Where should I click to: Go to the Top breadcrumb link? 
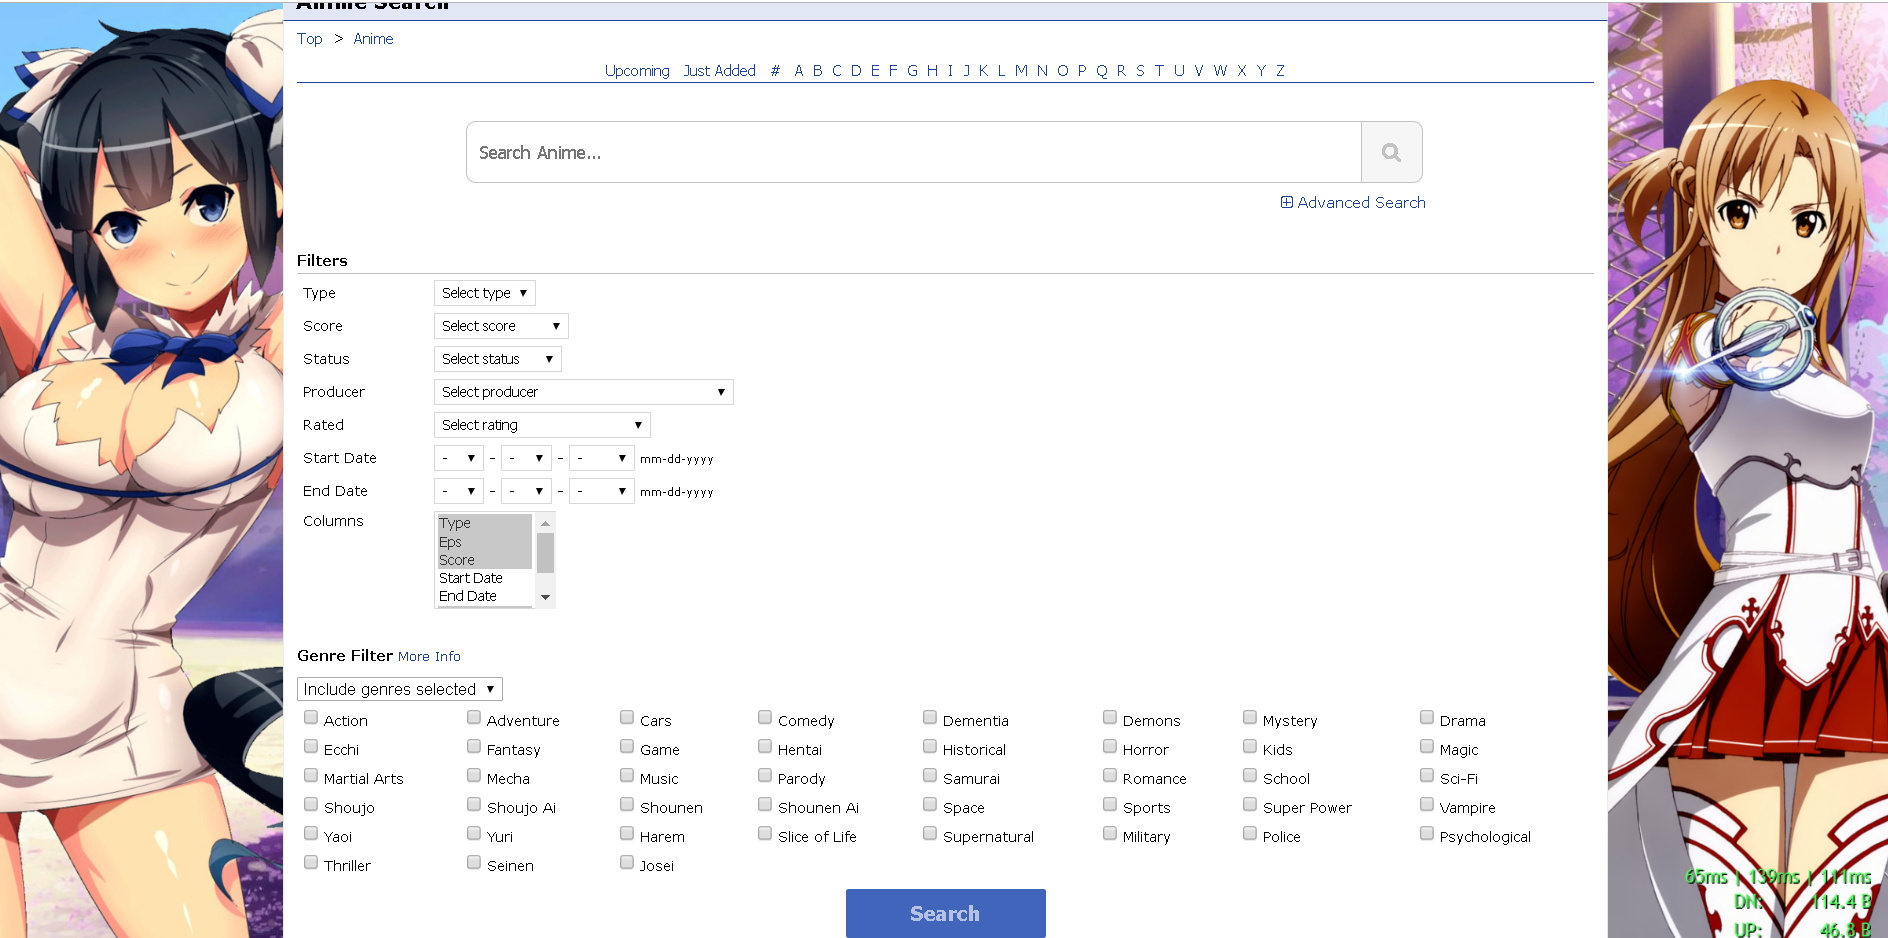(310, 39)
